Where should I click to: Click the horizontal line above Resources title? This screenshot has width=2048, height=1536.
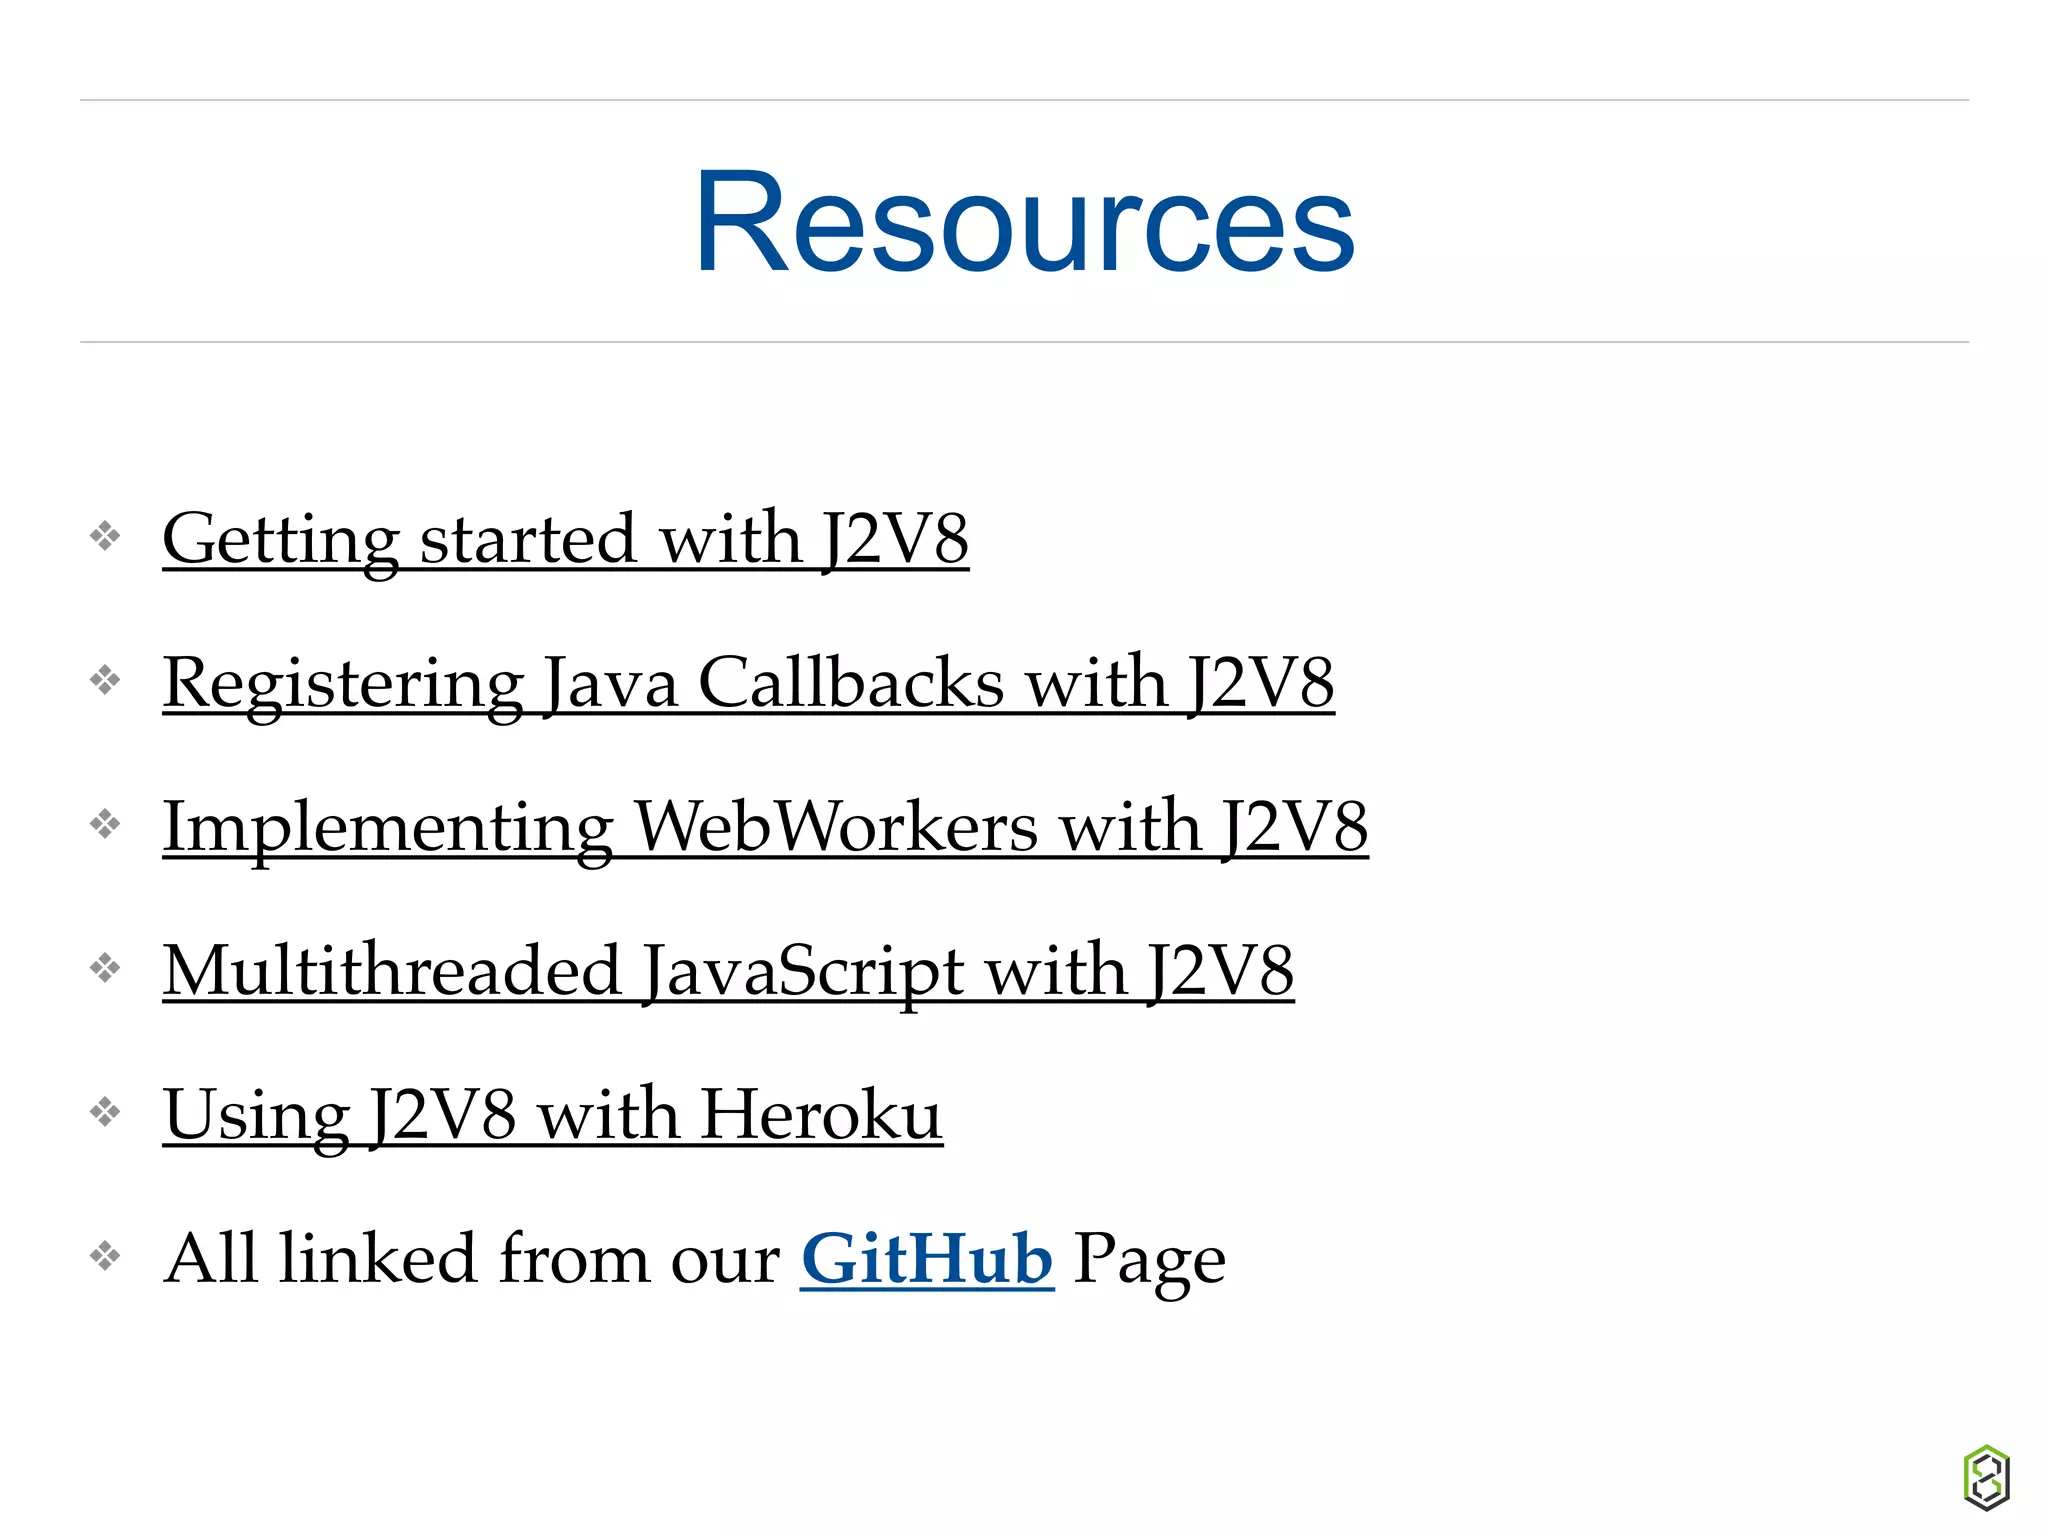coord(1024,100)
